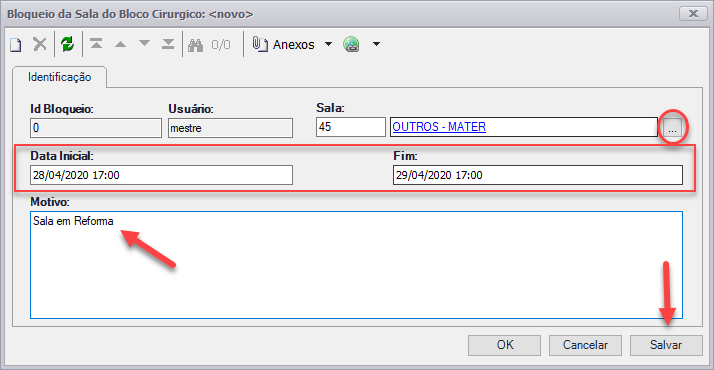Click the Fim date field
The width and height of the screenshot is (714, 370).
(x=538, y=175)
